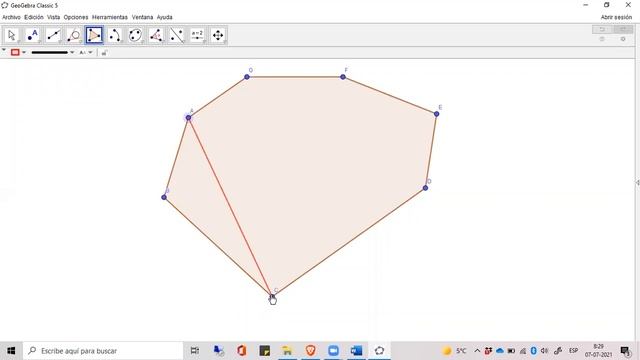640x360 pixels.
Task: Click the volume speaker tray icon
Action: coord(544,351)
